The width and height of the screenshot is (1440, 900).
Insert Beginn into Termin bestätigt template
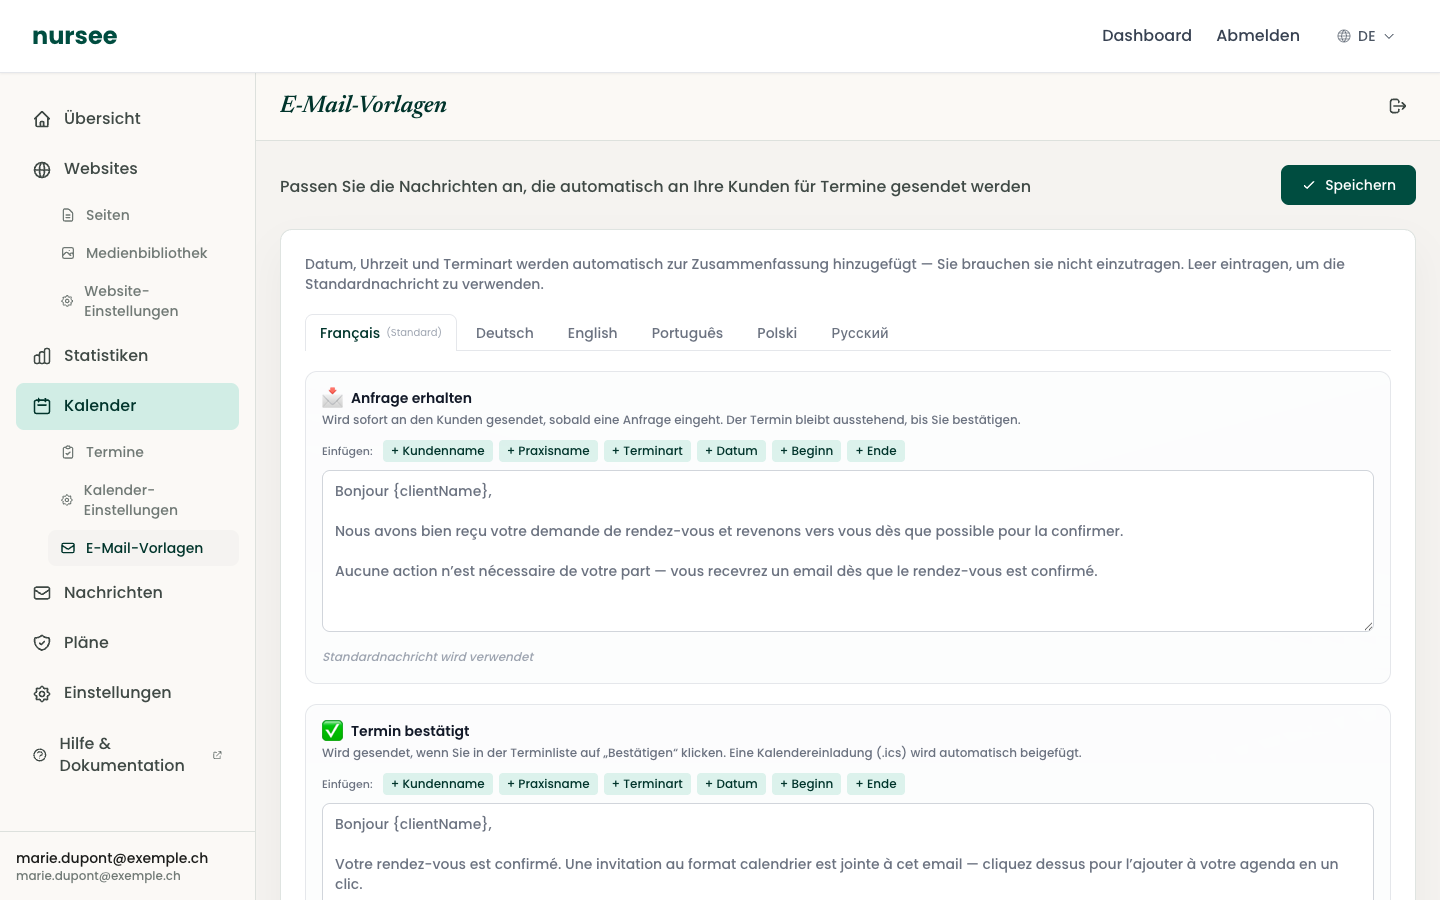pos(806,784)
